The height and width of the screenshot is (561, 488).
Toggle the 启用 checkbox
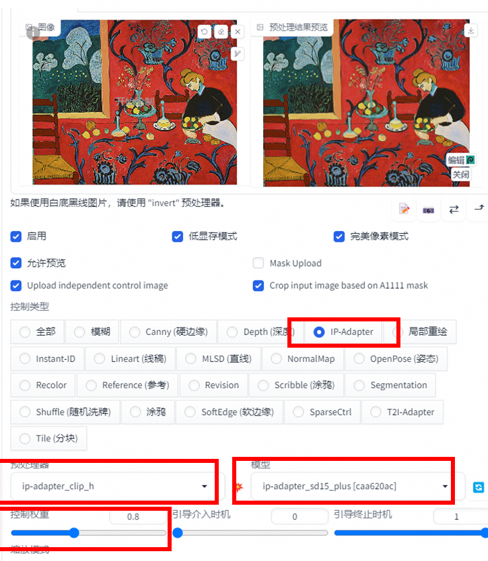[x=16, y=236]
